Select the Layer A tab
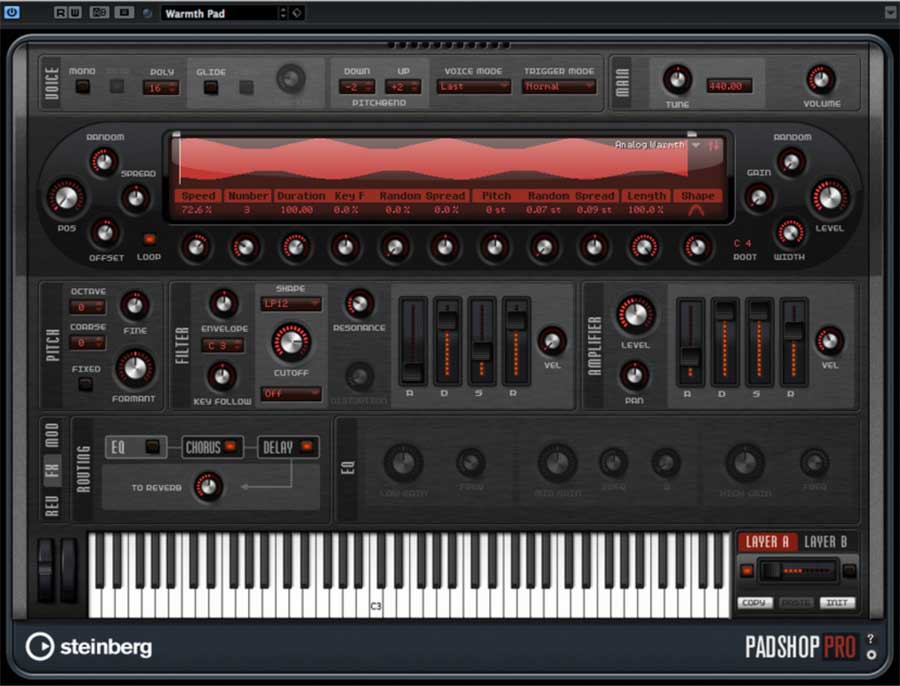This screenshot has width=900, height=686. pos(767,542)
